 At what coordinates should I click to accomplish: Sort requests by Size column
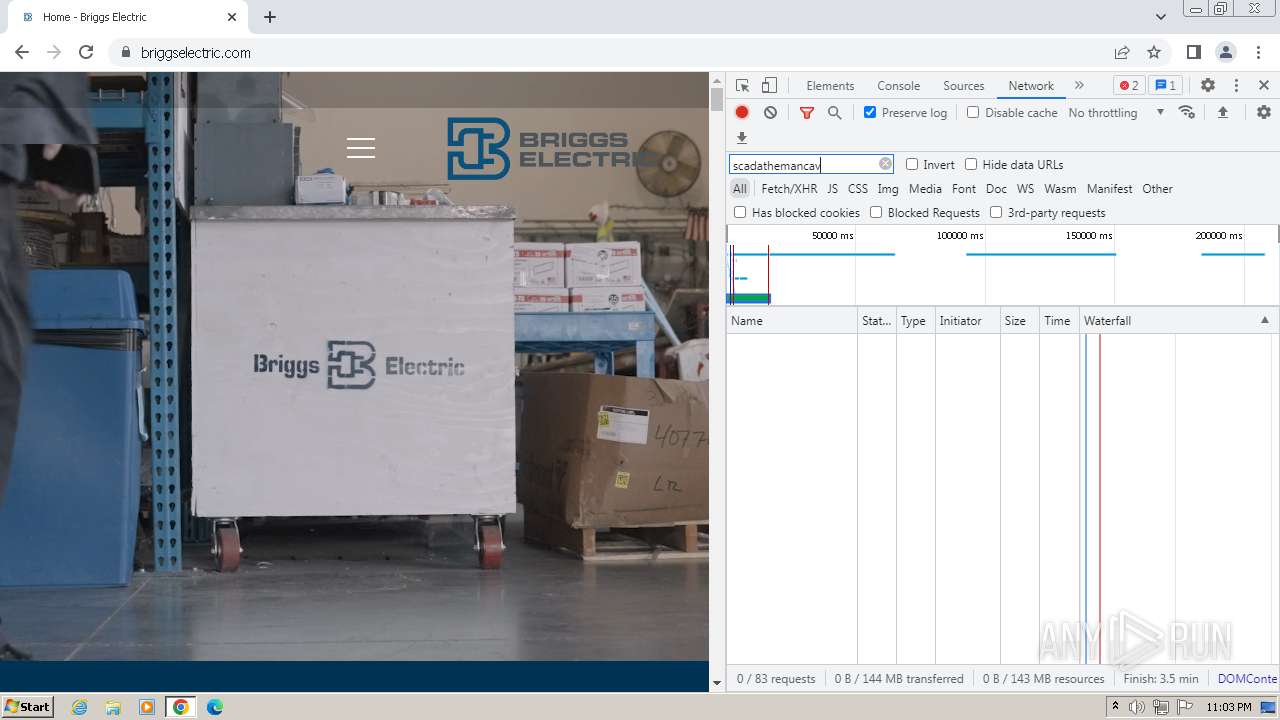pyautogui.click(x=1019, y=320)
